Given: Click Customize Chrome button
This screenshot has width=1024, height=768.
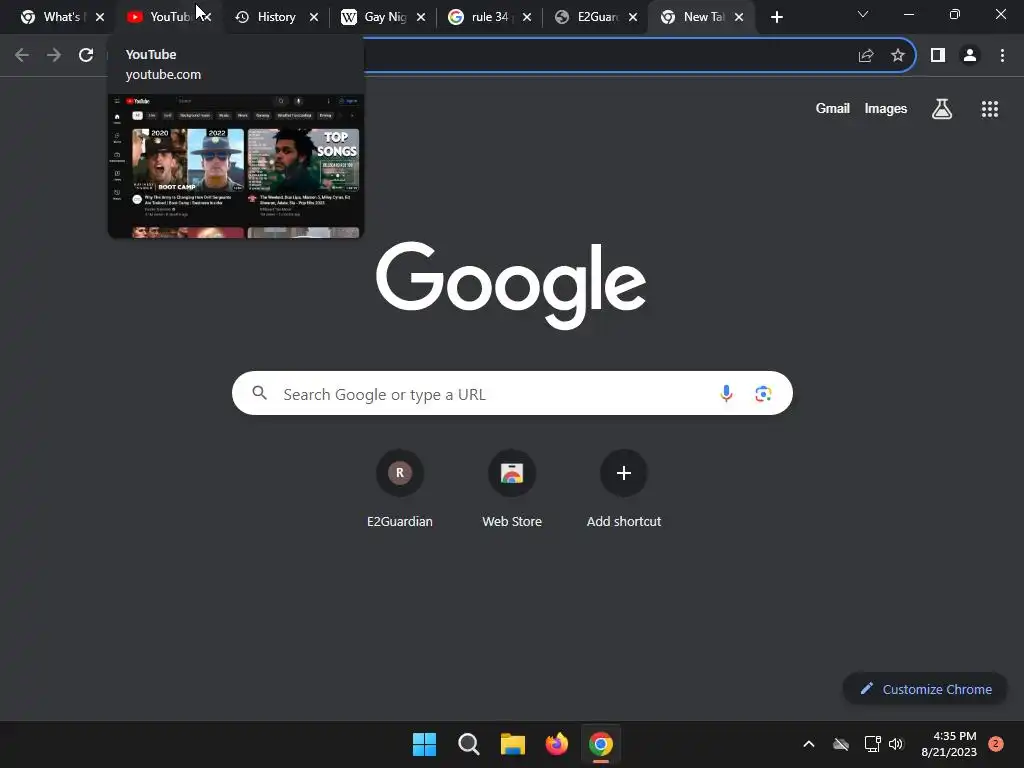Looking at the screenshot, I should click(x=925, y=689).
